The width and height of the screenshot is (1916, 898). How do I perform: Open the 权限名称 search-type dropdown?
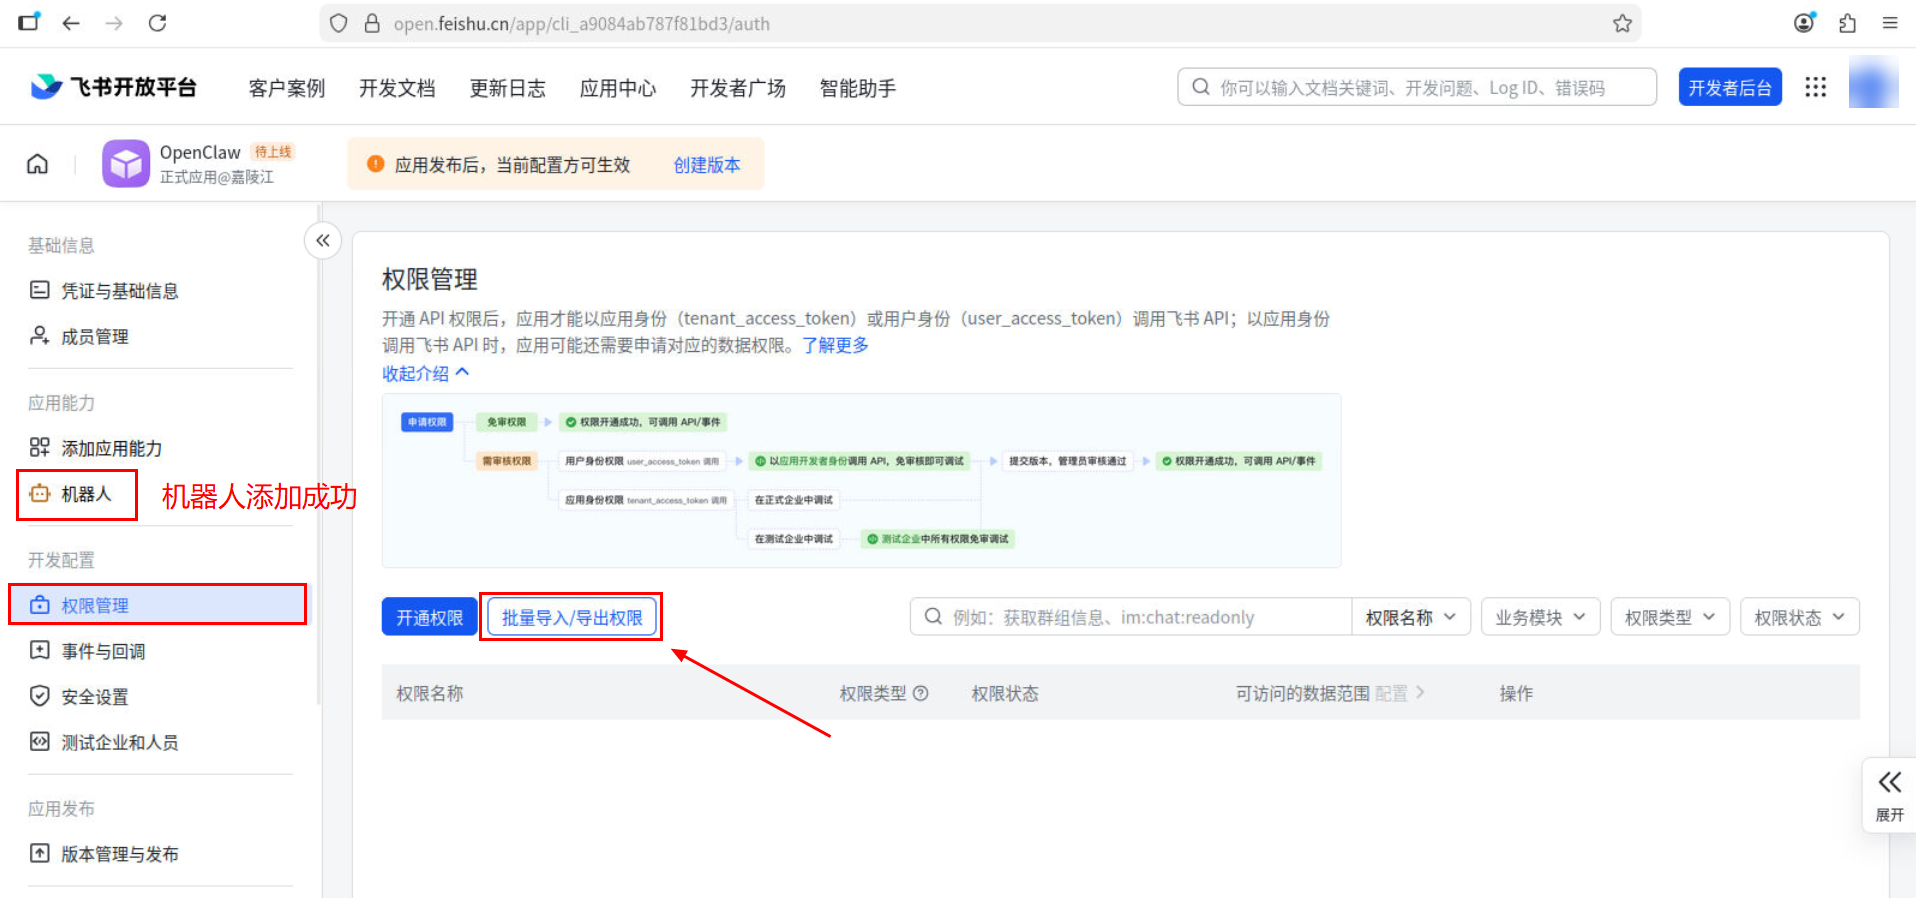(x=1410, y=617)
